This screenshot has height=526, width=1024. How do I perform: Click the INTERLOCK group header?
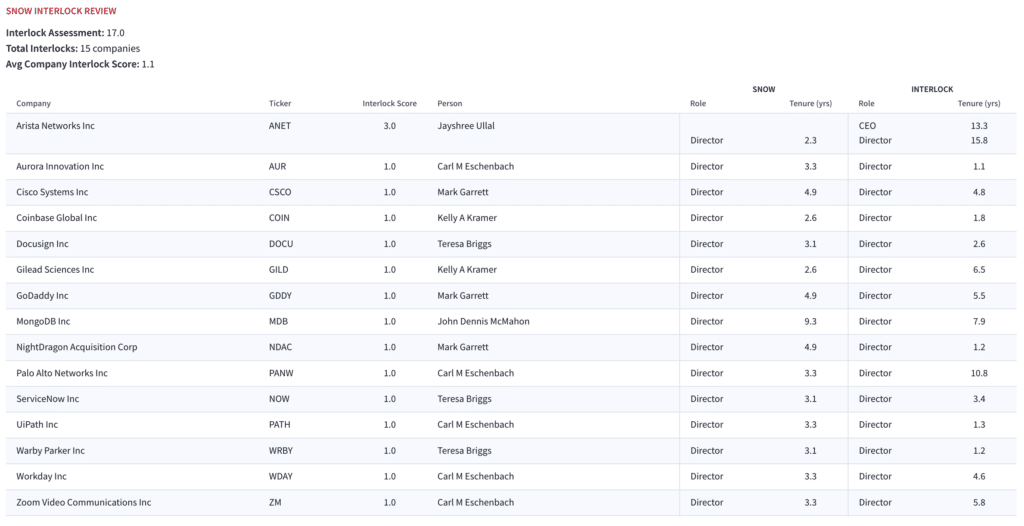tap(932, 89)
